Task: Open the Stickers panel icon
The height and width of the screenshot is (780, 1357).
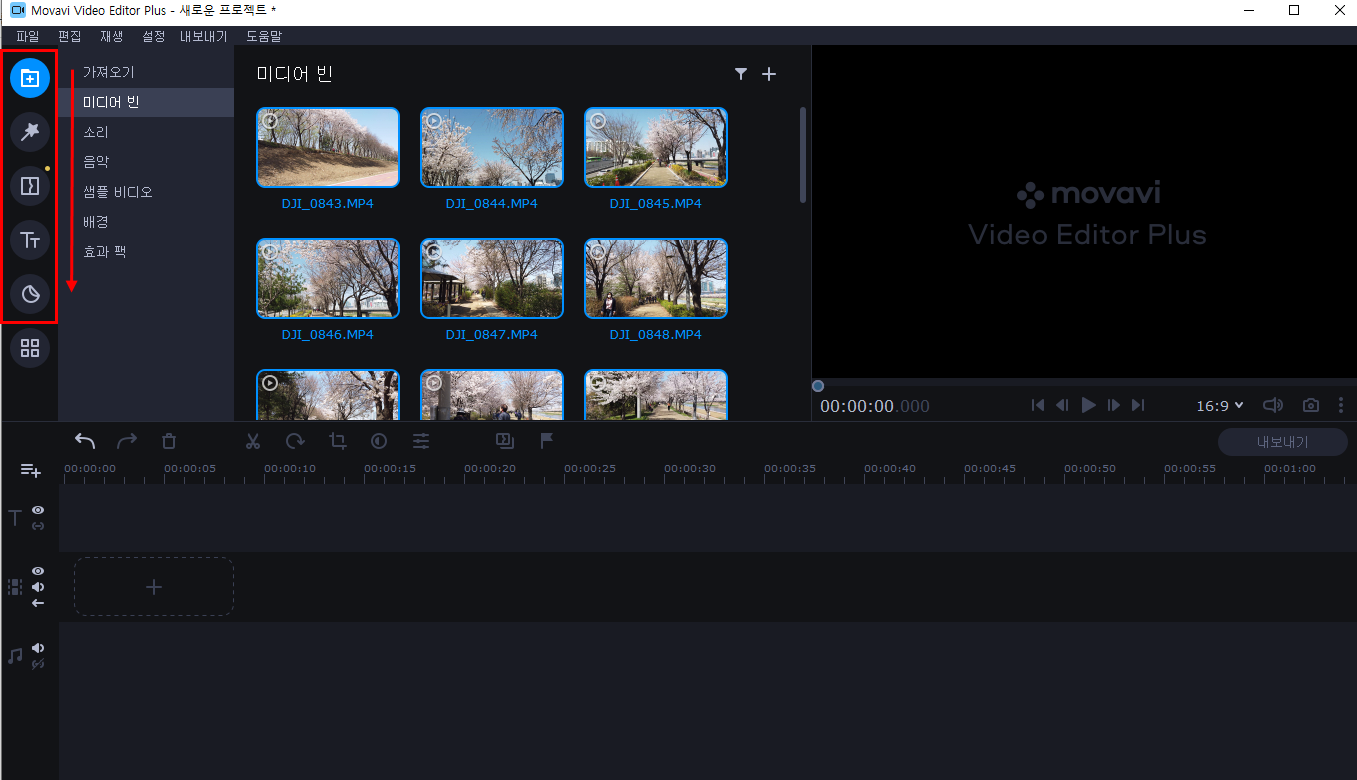Action: (30, 294)
